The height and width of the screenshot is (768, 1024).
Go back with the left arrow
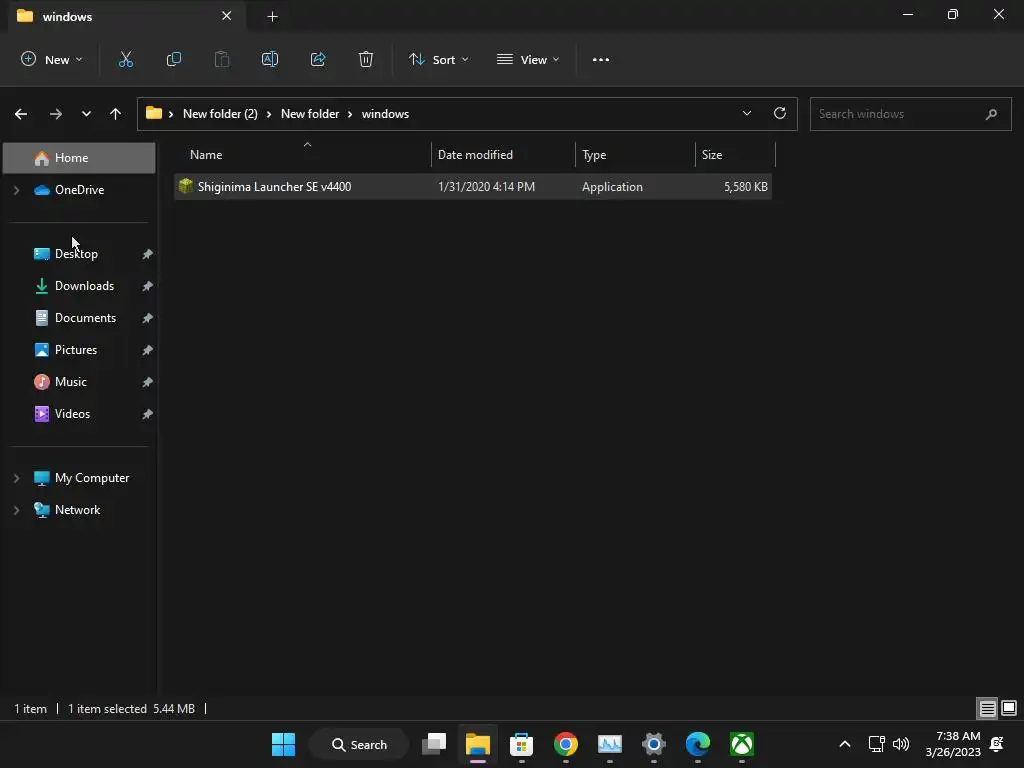(21, 114)
